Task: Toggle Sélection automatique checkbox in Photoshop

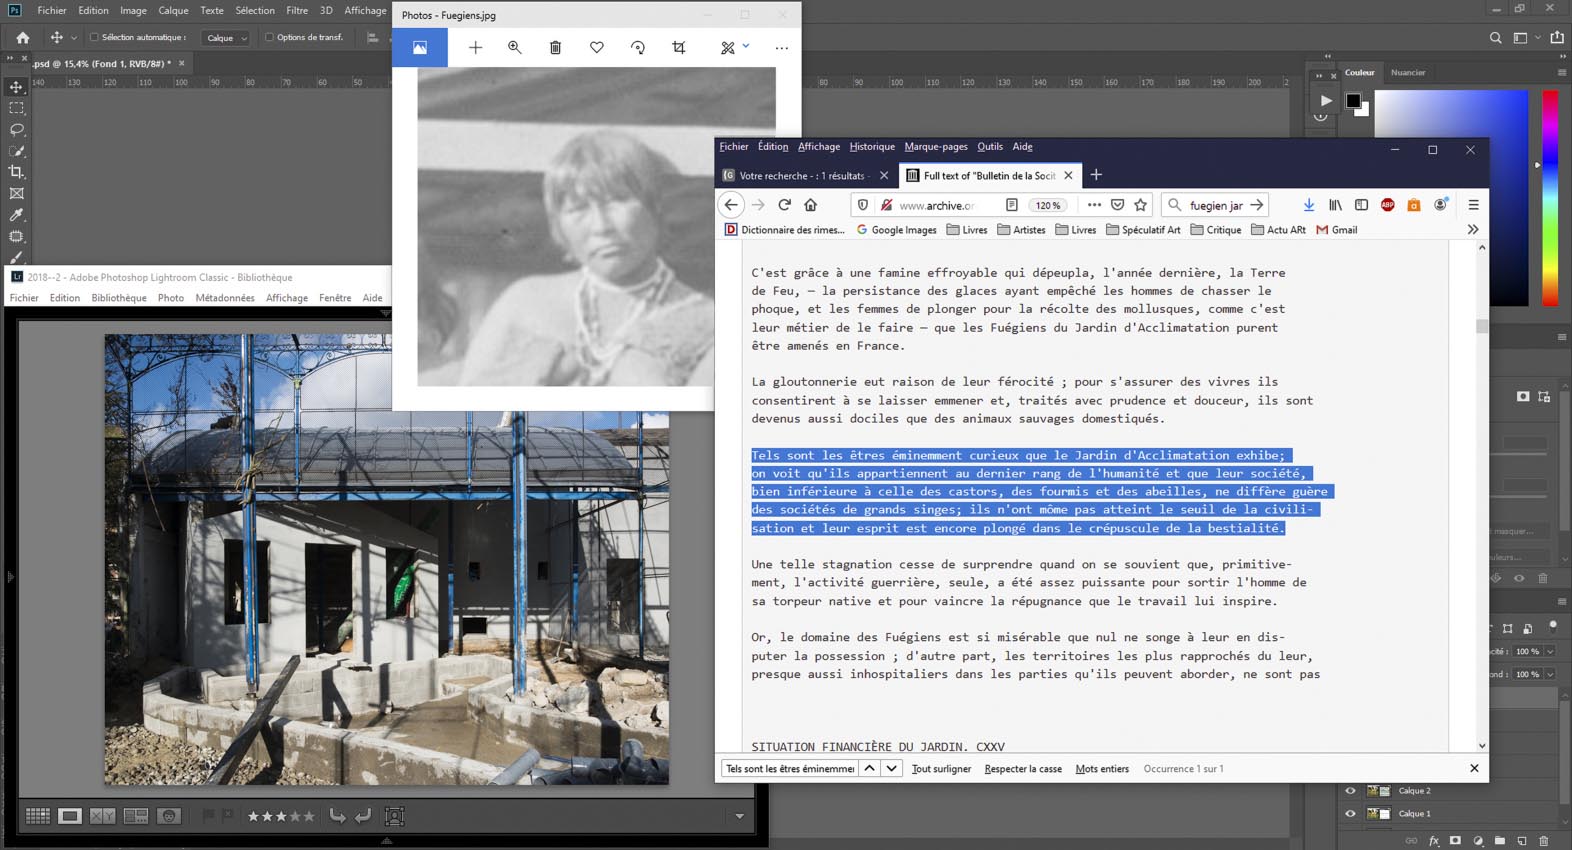Action: pos(95,38)
